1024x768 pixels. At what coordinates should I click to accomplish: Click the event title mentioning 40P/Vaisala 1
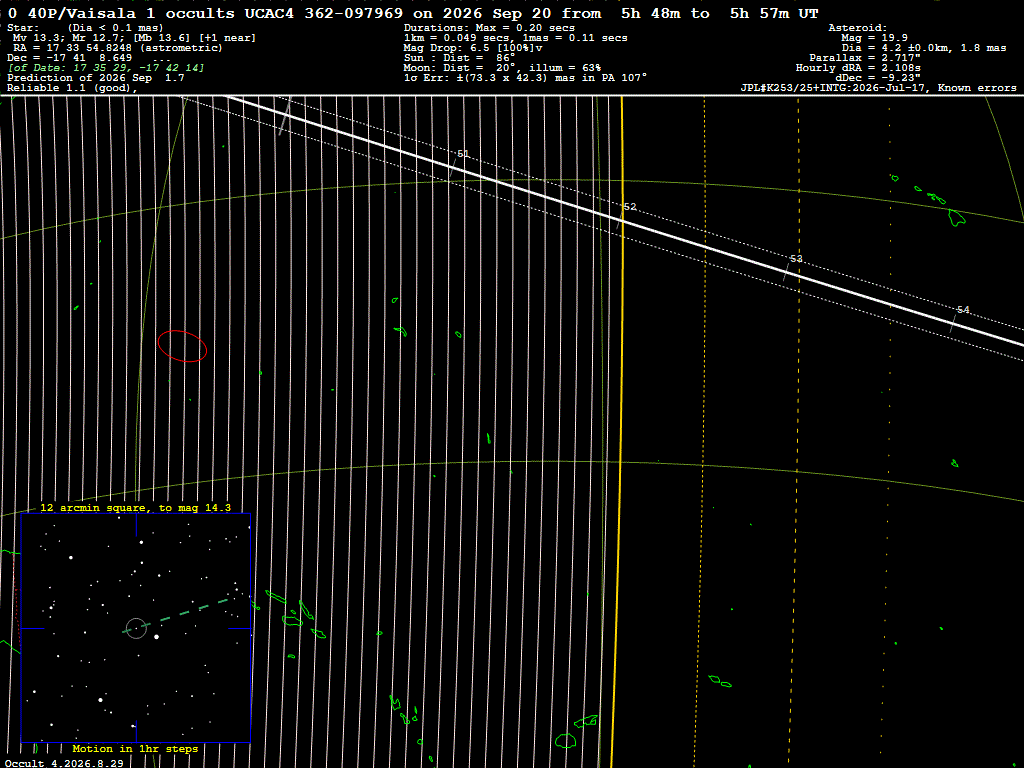pos(413,13)
